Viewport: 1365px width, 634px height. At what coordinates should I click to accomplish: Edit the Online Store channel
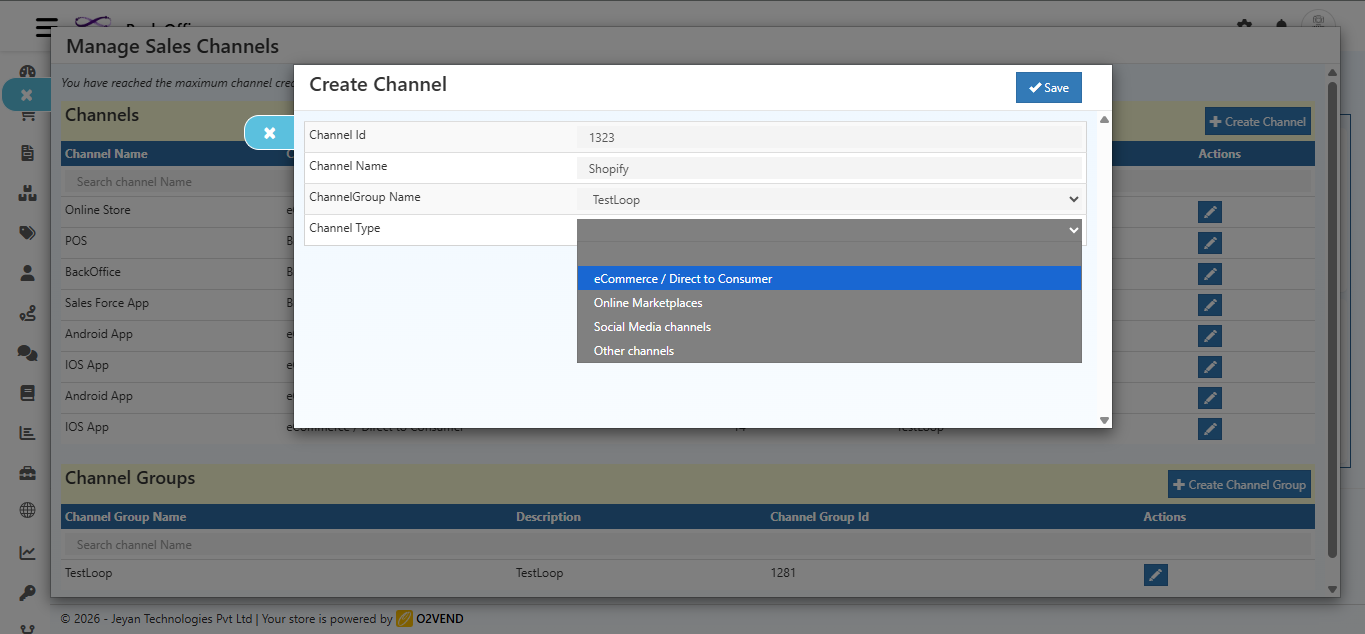1209,211
